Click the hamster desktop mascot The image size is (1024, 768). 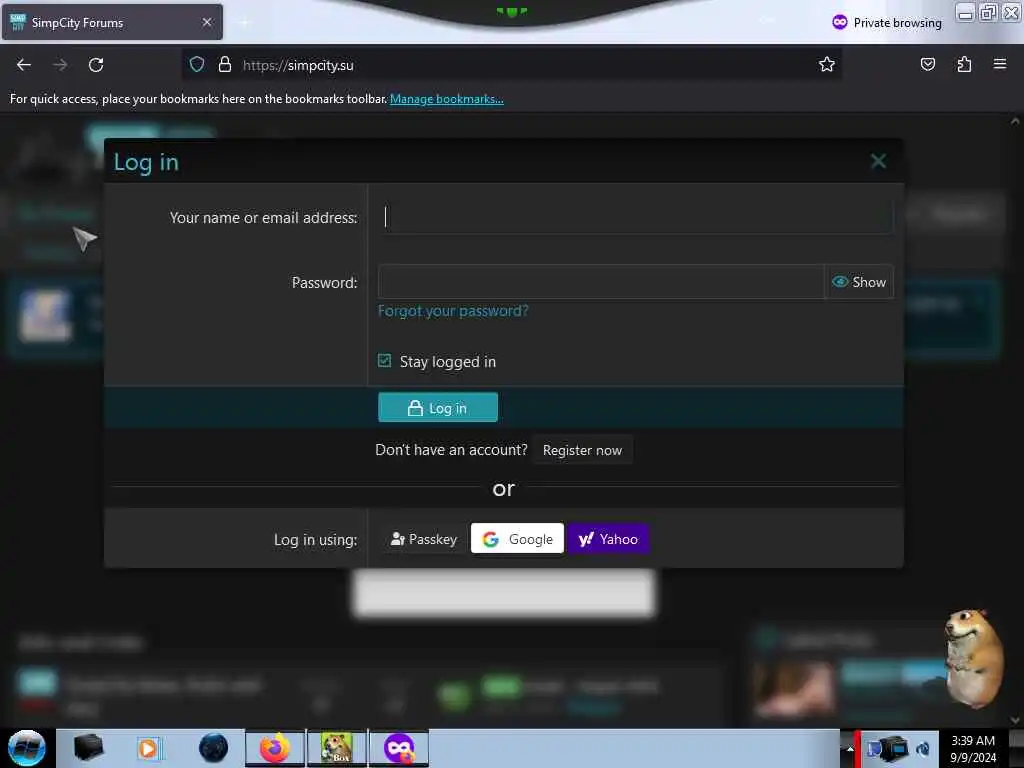pos(974,658)
